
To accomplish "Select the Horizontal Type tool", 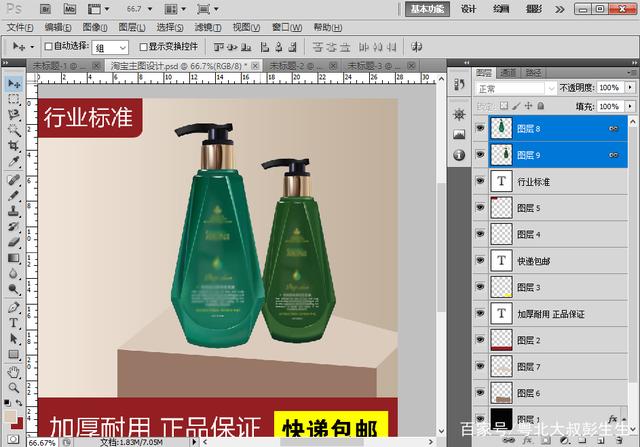I will tap(14, 322).
